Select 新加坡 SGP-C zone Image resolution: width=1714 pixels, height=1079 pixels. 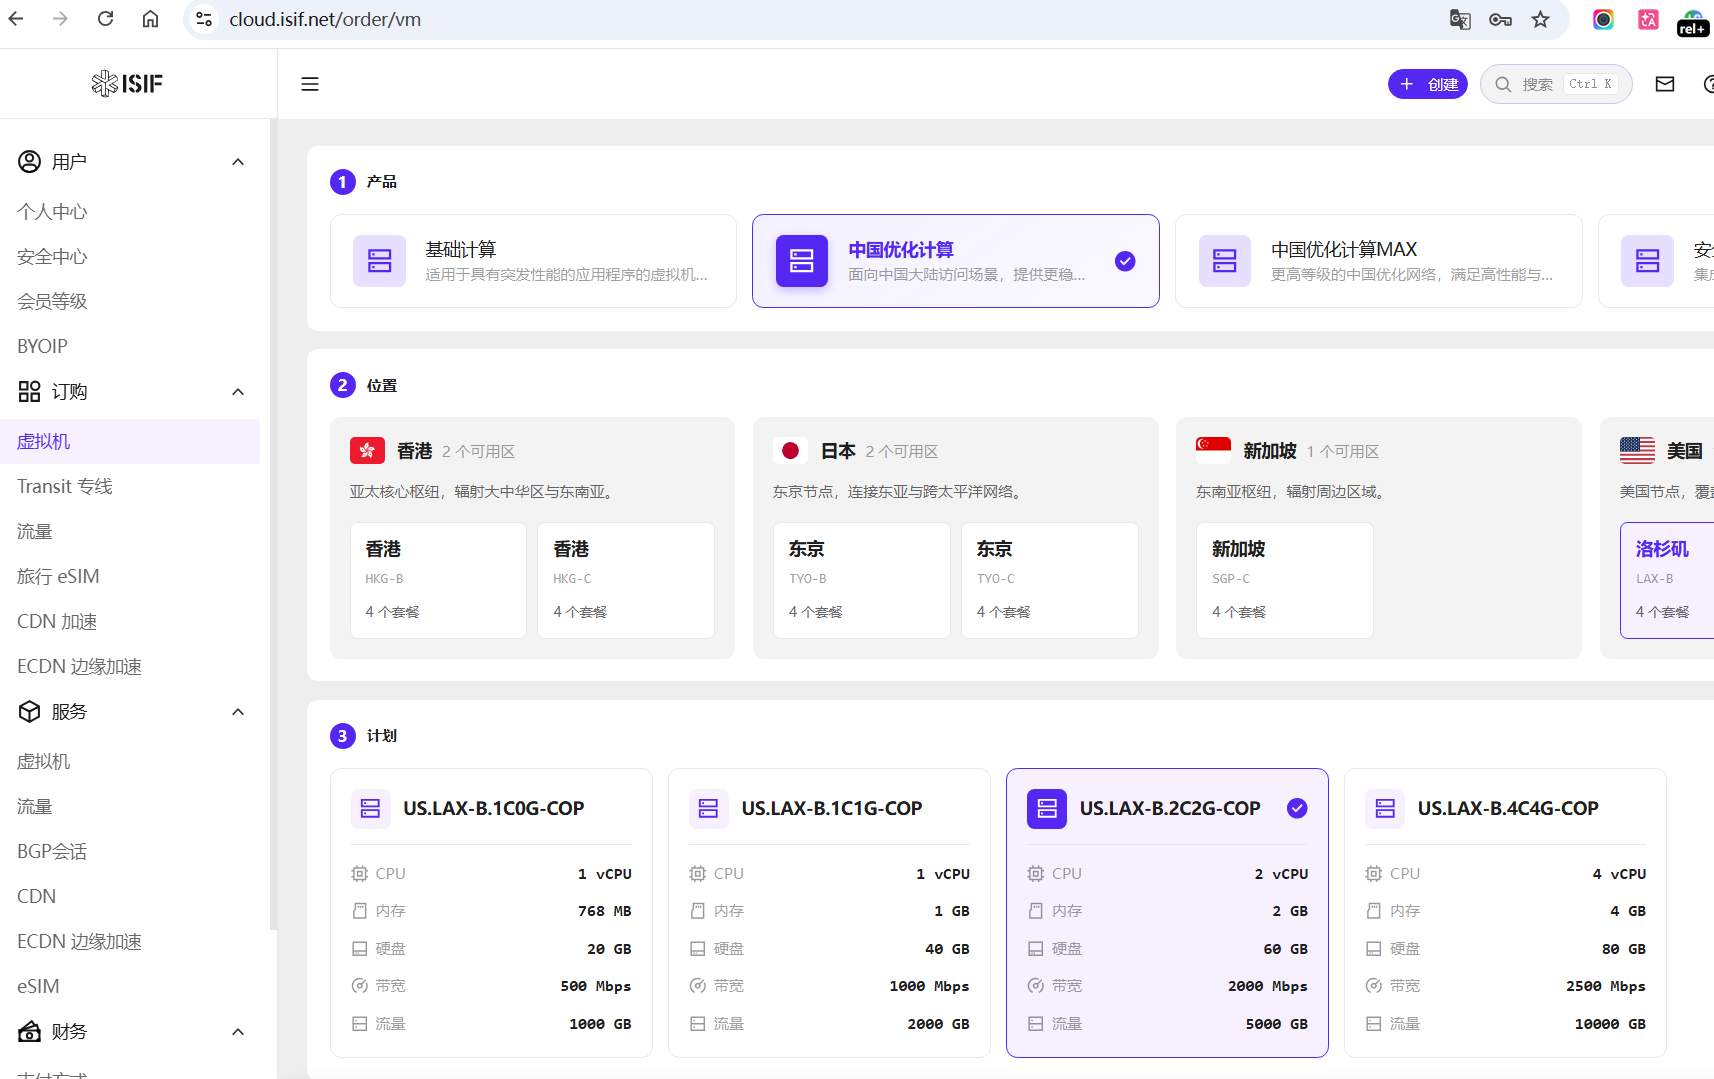tap(1285, 580)
